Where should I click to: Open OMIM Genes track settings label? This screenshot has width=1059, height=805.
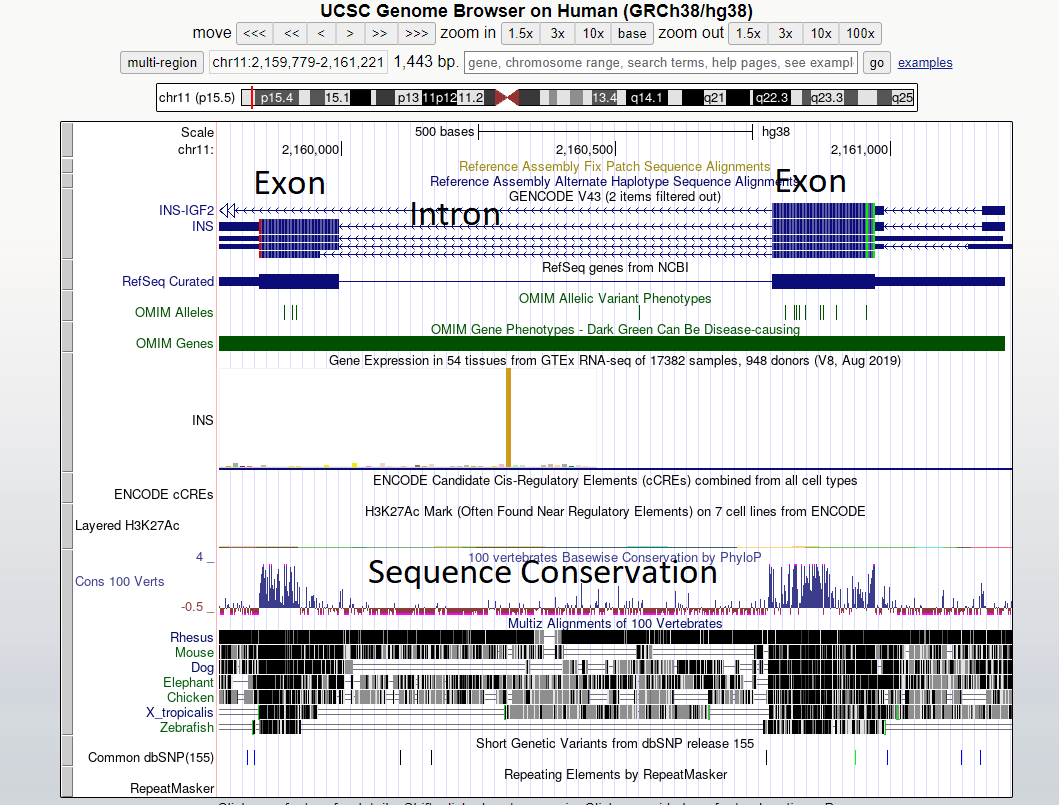[174, 343]
